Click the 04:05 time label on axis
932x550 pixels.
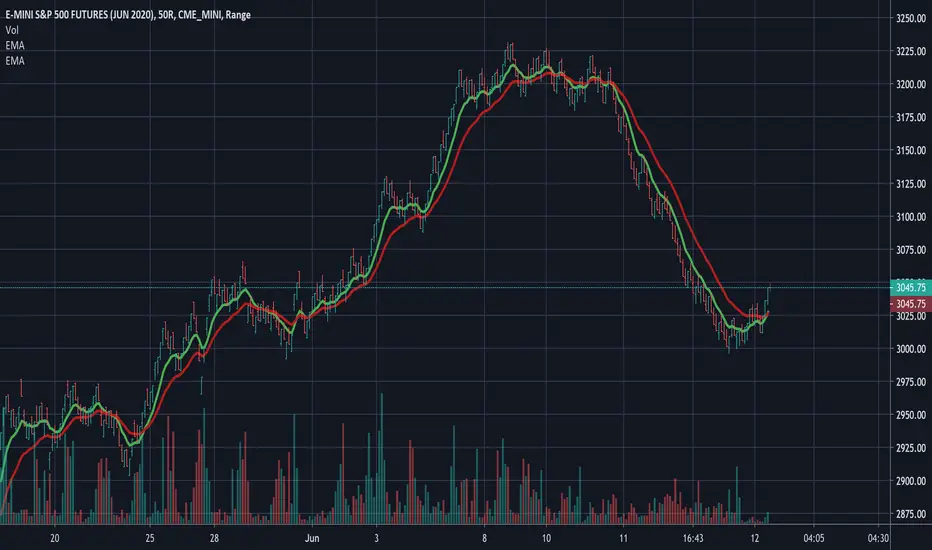(814, 538)
